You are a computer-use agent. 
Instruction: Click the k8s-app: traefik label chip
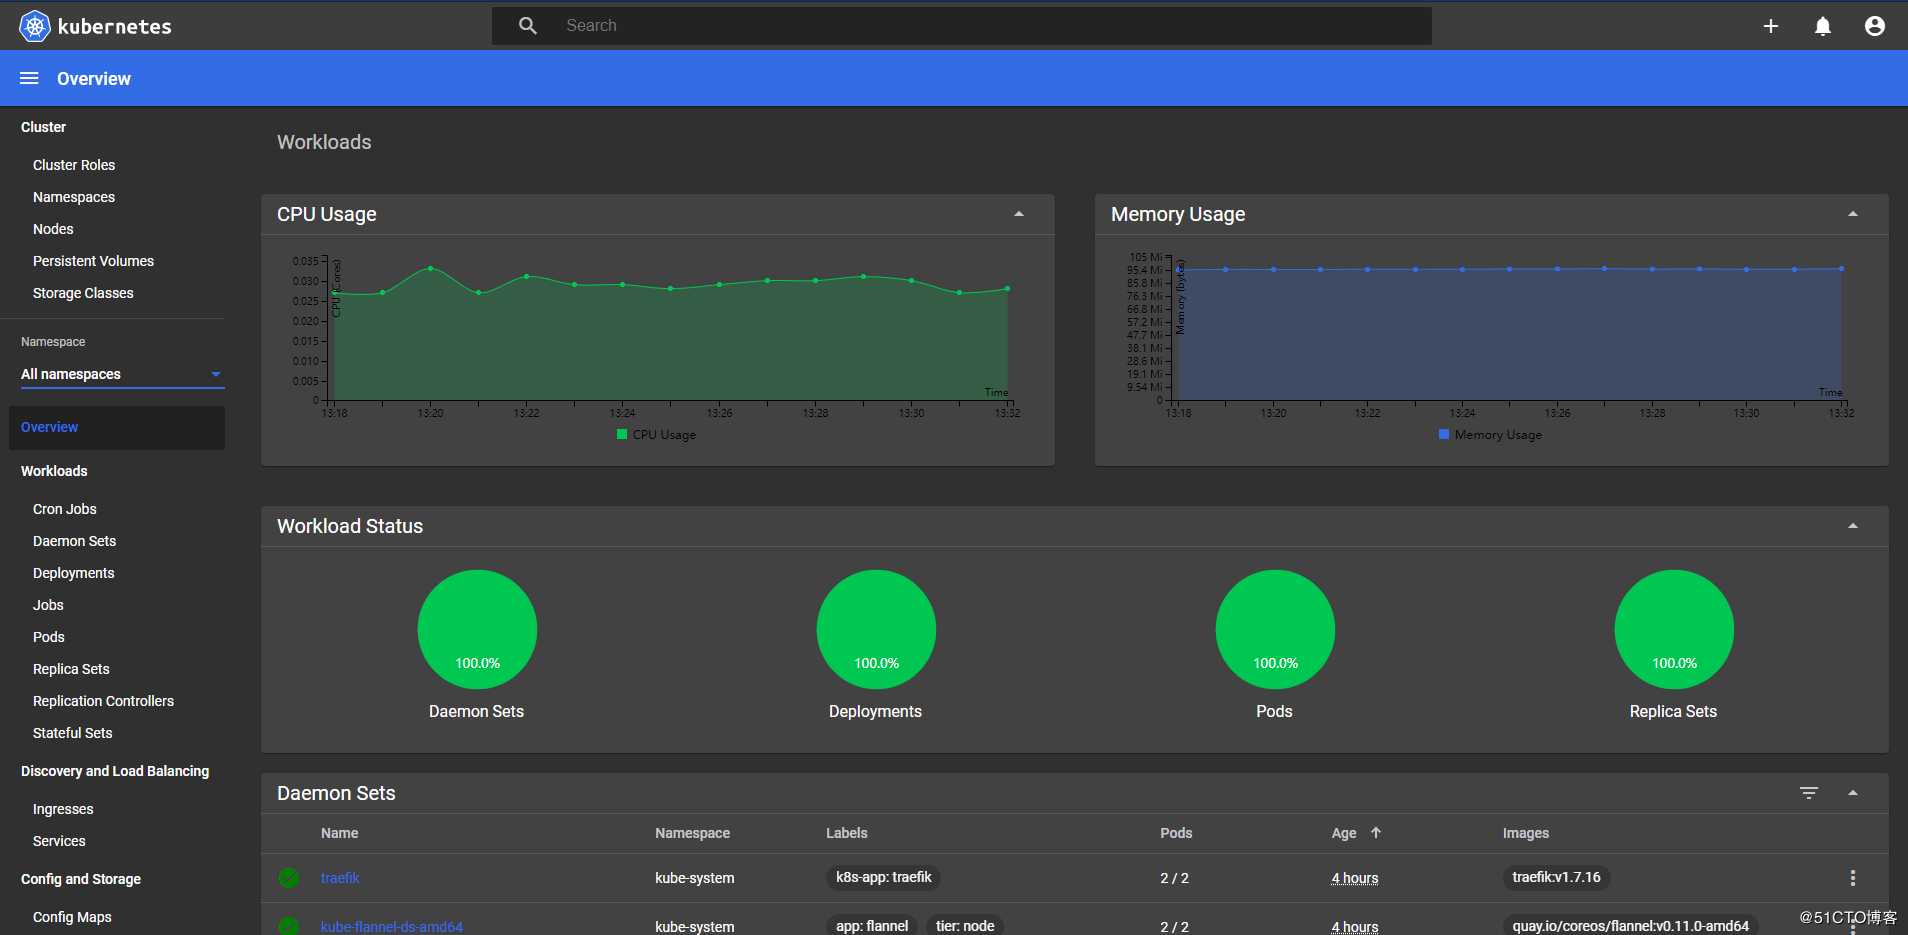(884, 877)
